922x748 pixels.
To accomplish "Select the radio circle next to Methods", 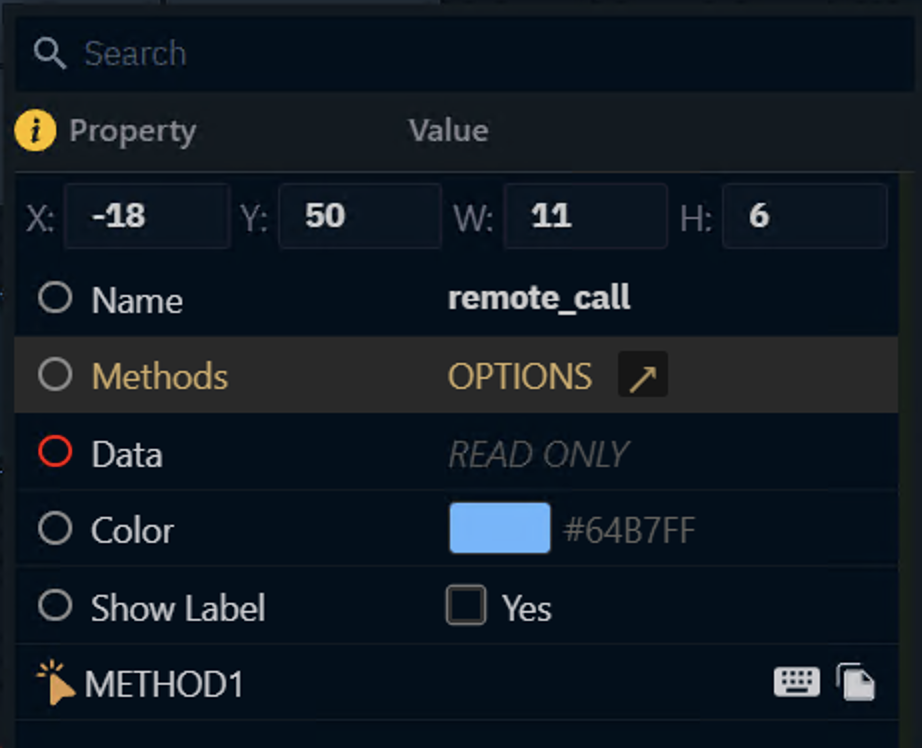I will click(x=56, y=375).
